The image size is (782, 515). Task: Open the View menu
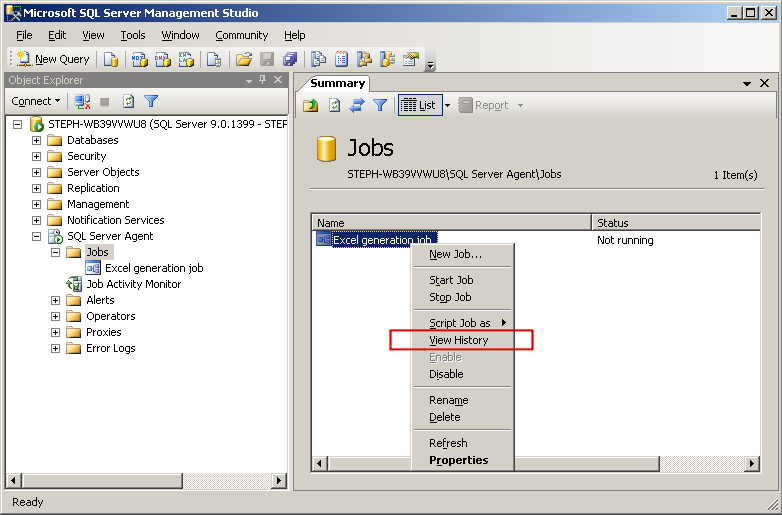pos(93,35)
